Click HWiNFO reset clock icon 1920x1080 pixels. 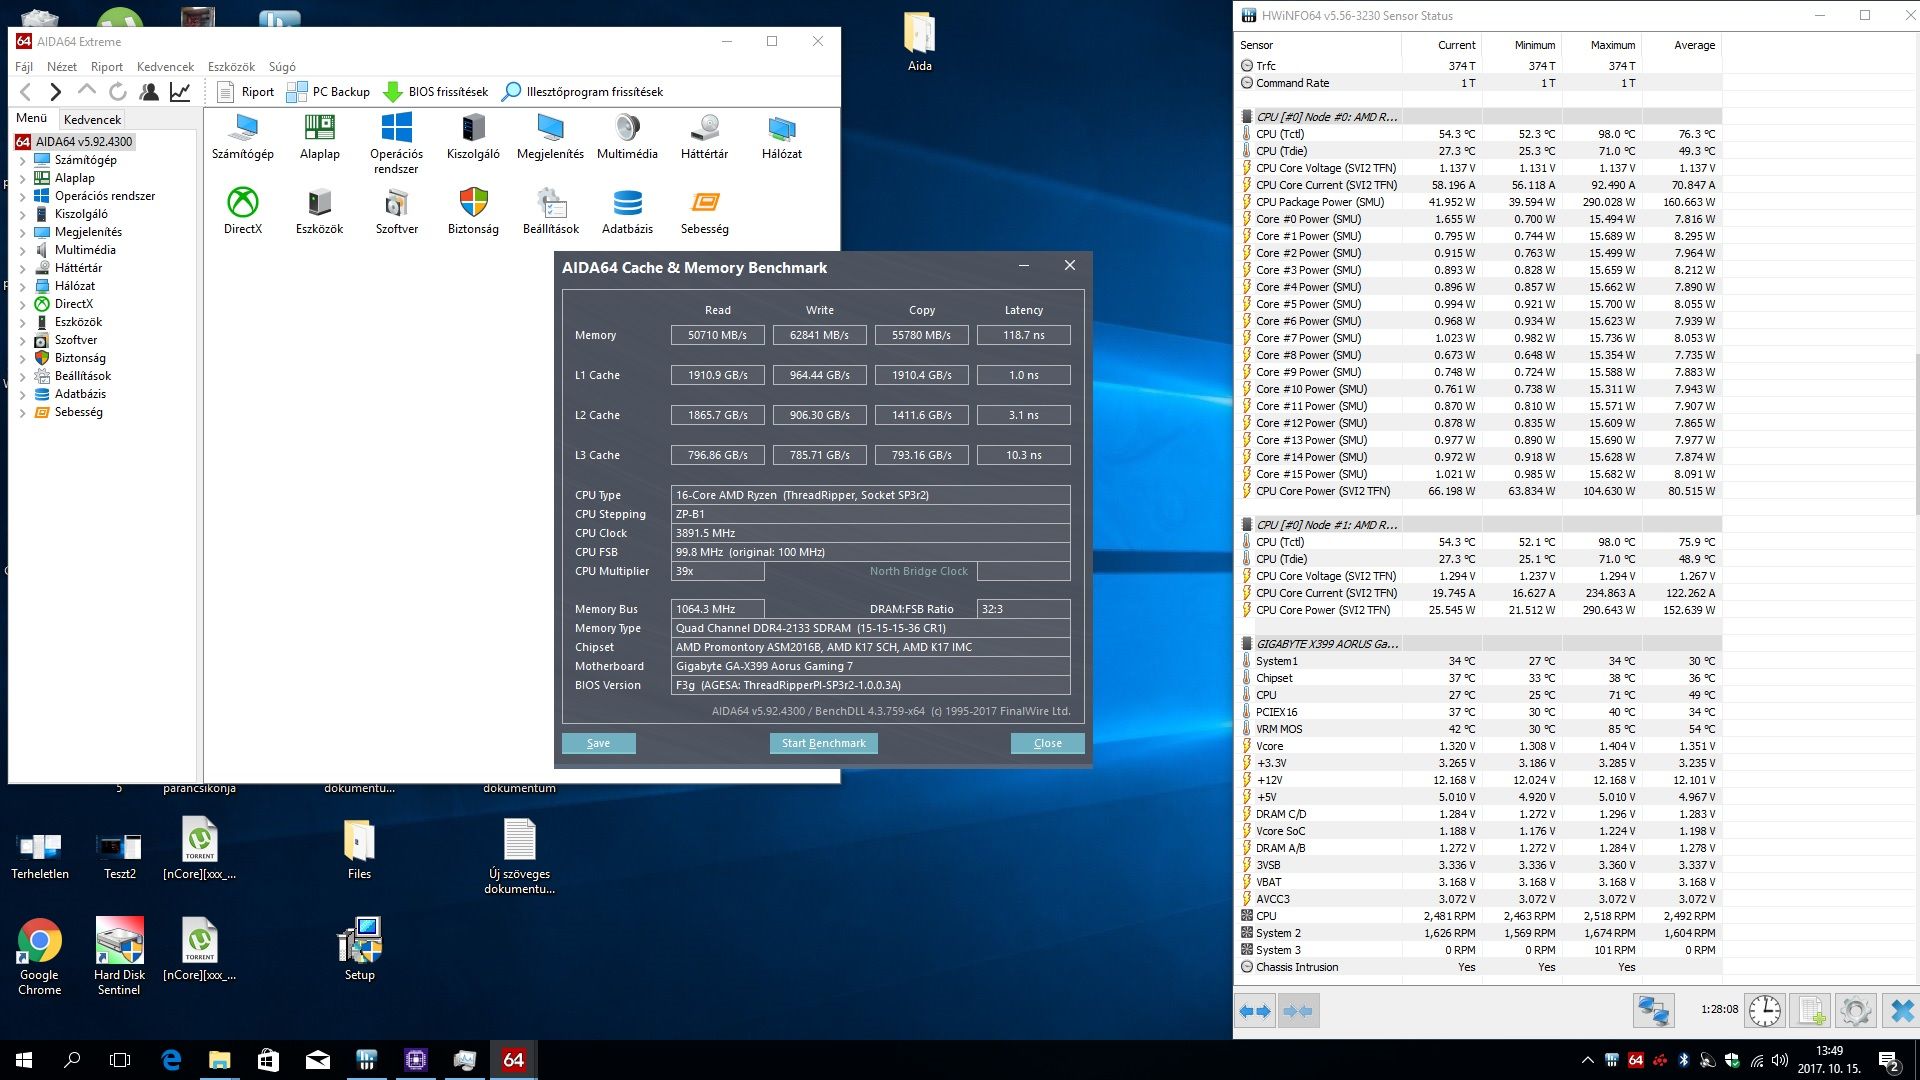[x=1765, y=1010]
